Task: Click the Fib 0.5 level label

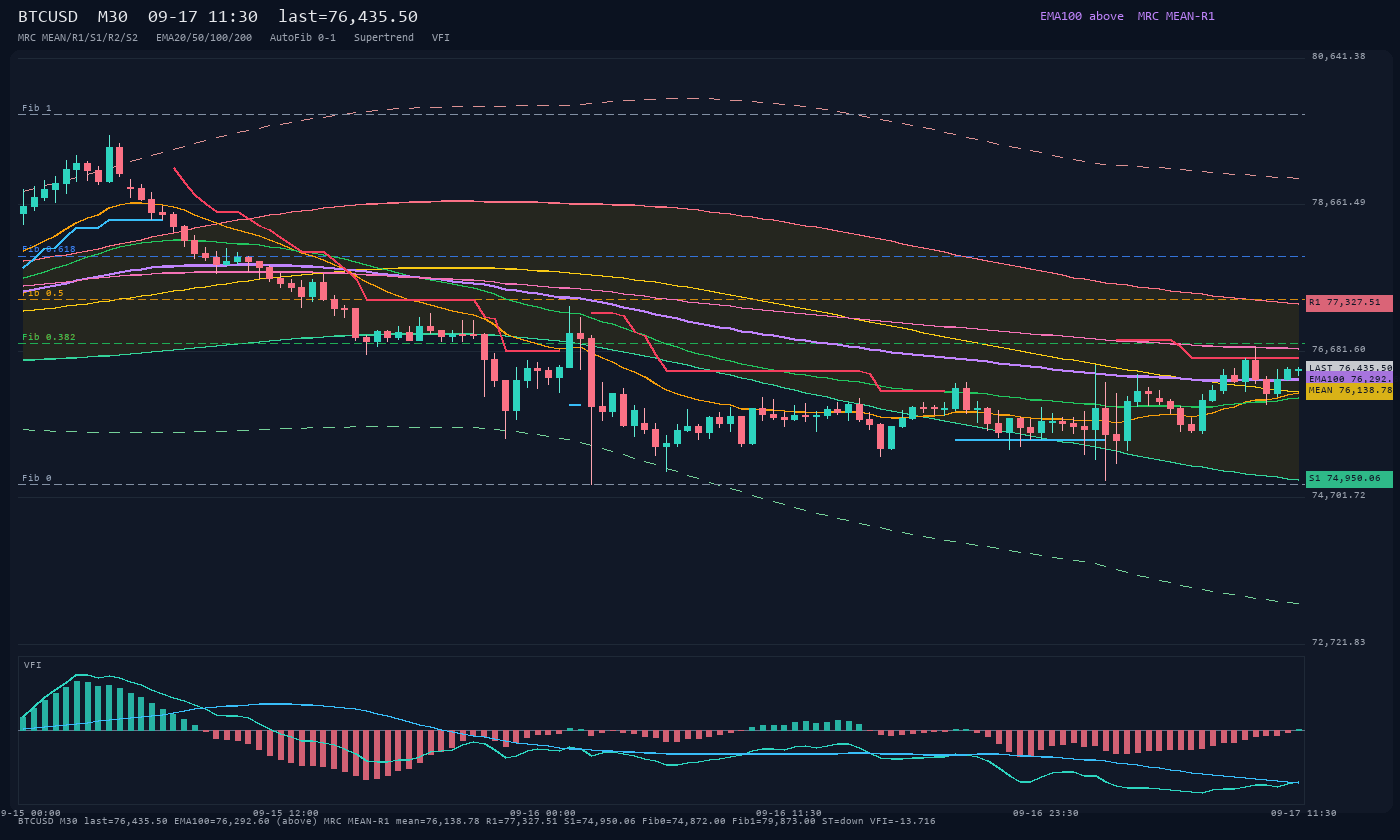Action: pos(43,293)
